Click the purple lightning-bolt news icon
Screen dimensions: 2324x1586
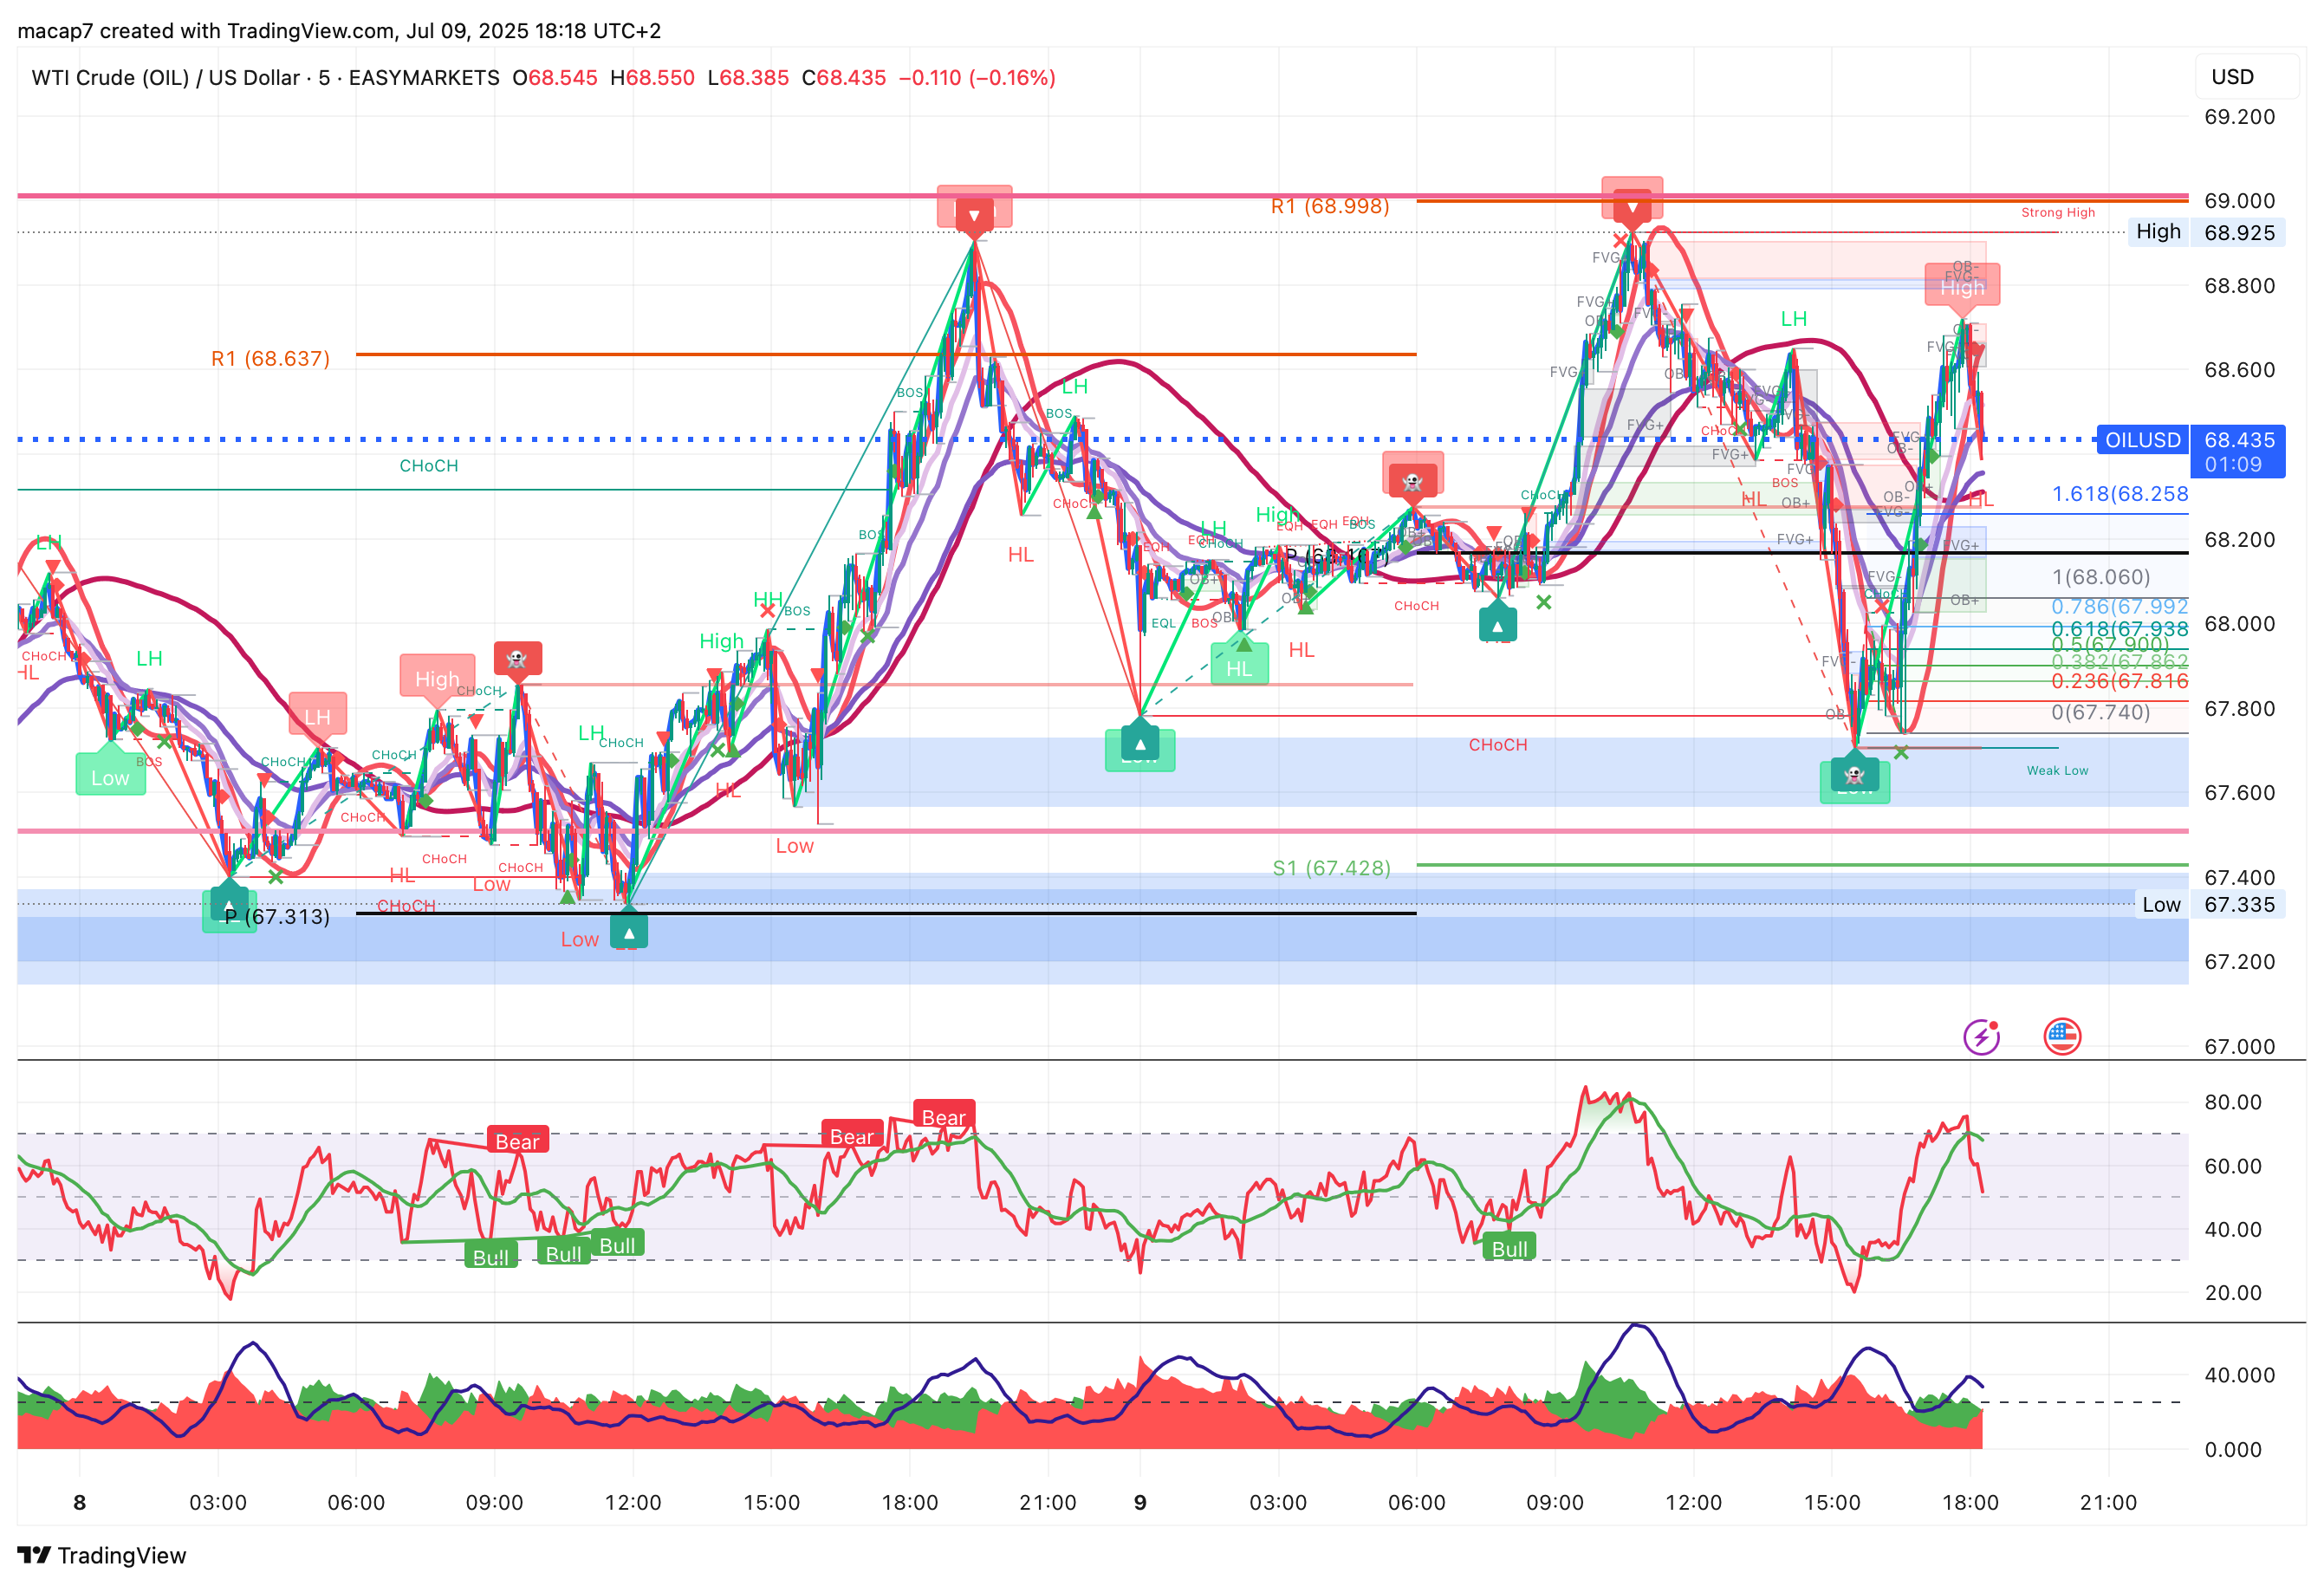[1981, 1036]
